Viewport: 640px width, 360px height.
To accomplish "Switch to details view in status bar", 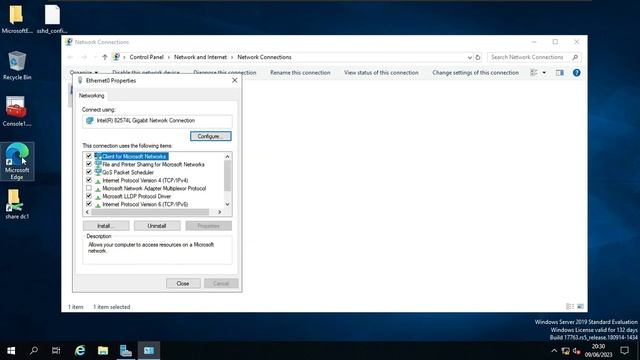I will tap(570, 307).
